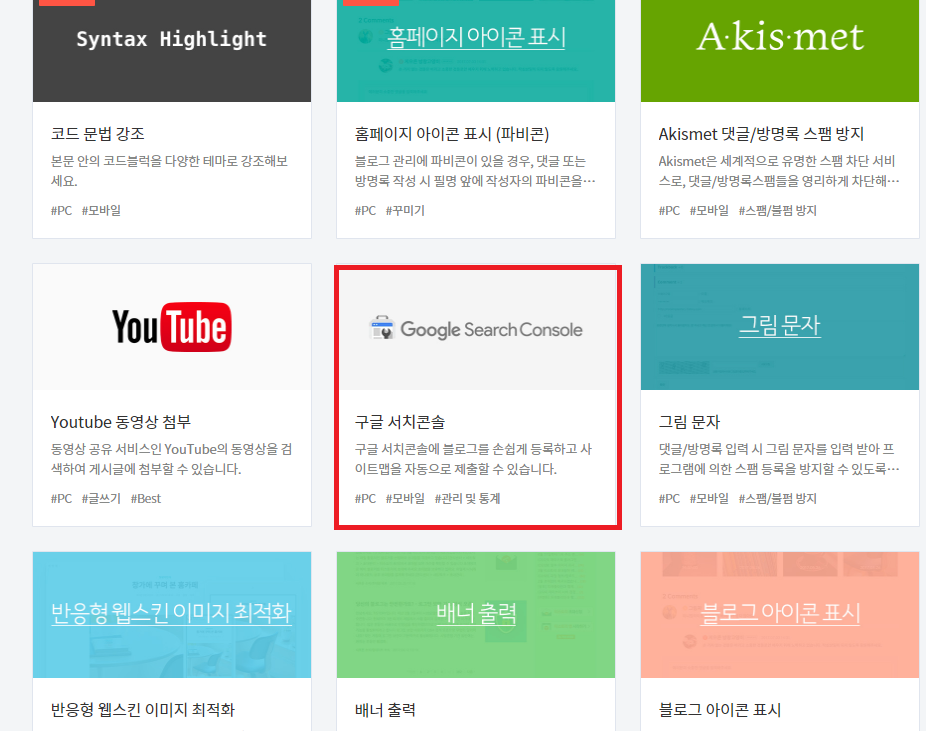Open the 홈페이지 아이콘 표시 teal banner

476,51
